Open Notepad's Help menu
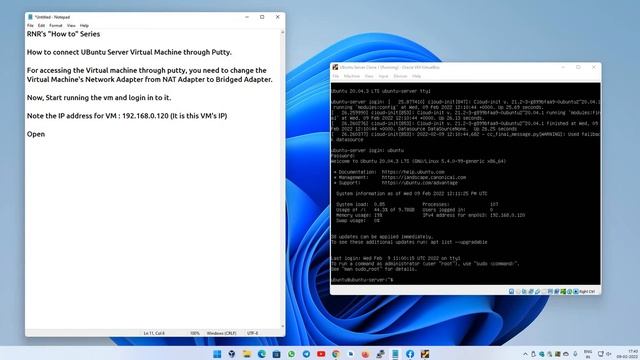The height and width of the screenshot is (360, 640). 84,26
